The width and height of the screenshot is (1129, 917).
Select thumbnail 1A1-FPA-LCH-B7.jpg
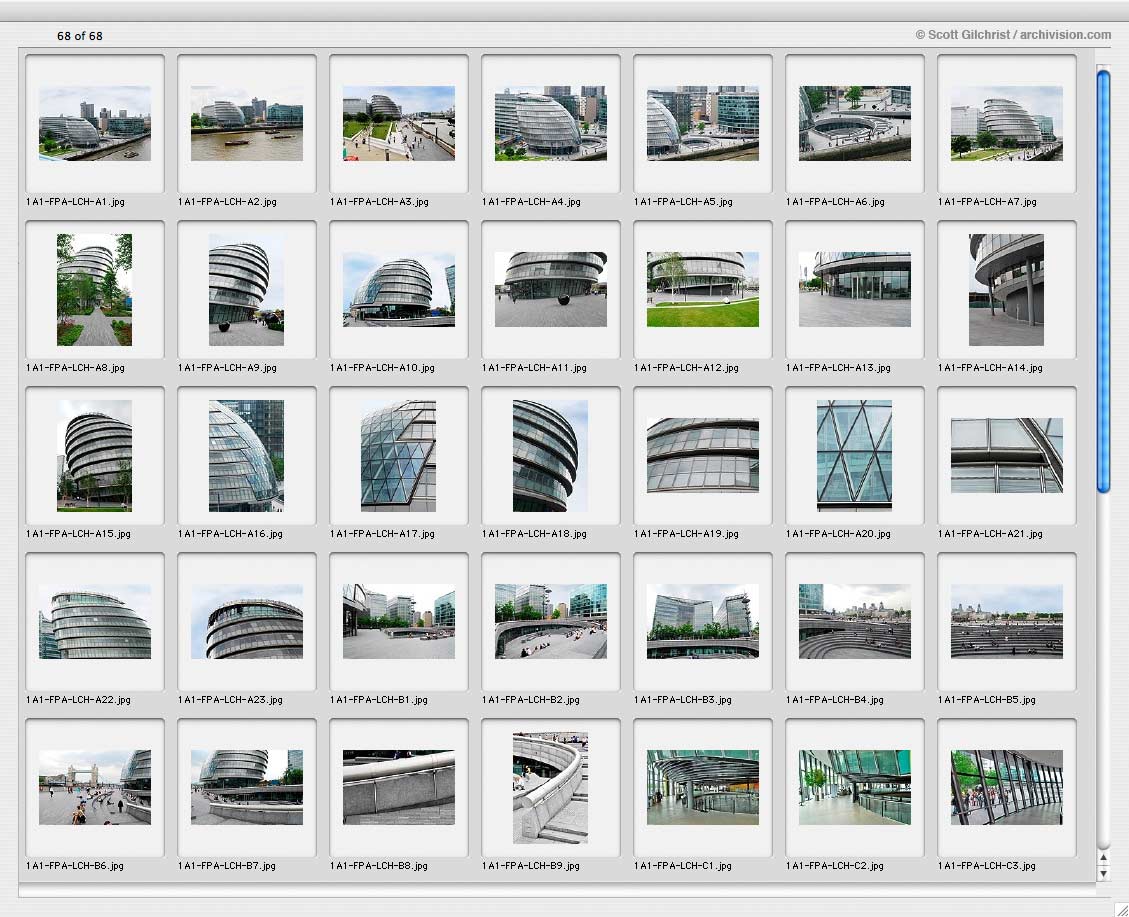247,787
